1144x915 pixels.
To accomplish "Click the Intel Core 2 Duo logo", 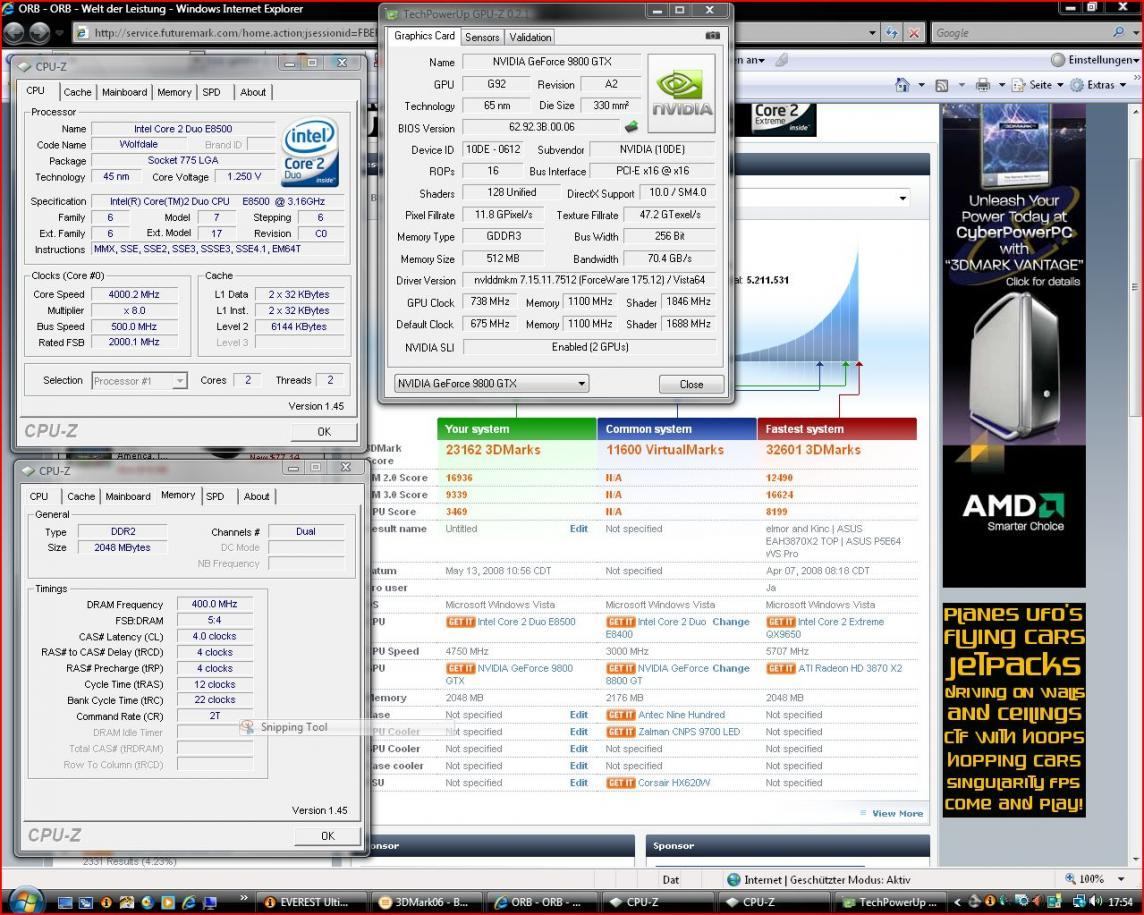I will click(x=309, y=152).
